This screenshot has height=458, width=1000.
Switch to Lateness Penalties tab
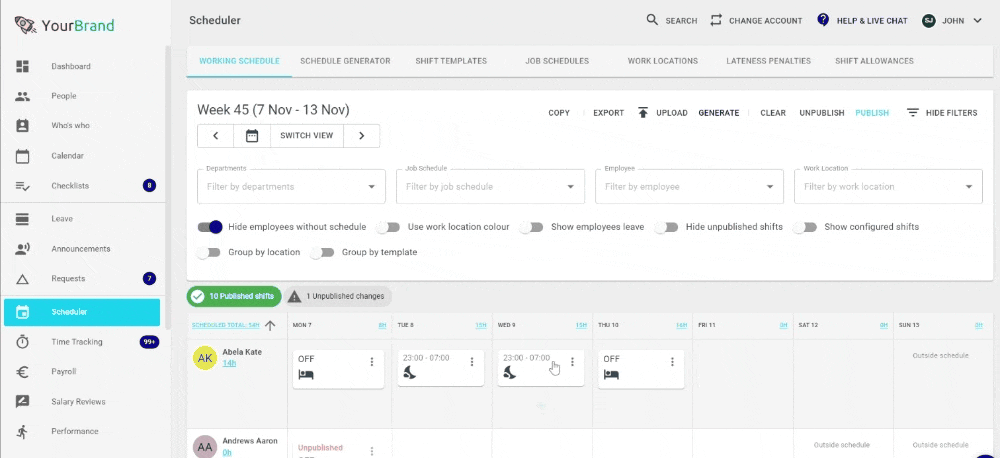tap(768, 61)
